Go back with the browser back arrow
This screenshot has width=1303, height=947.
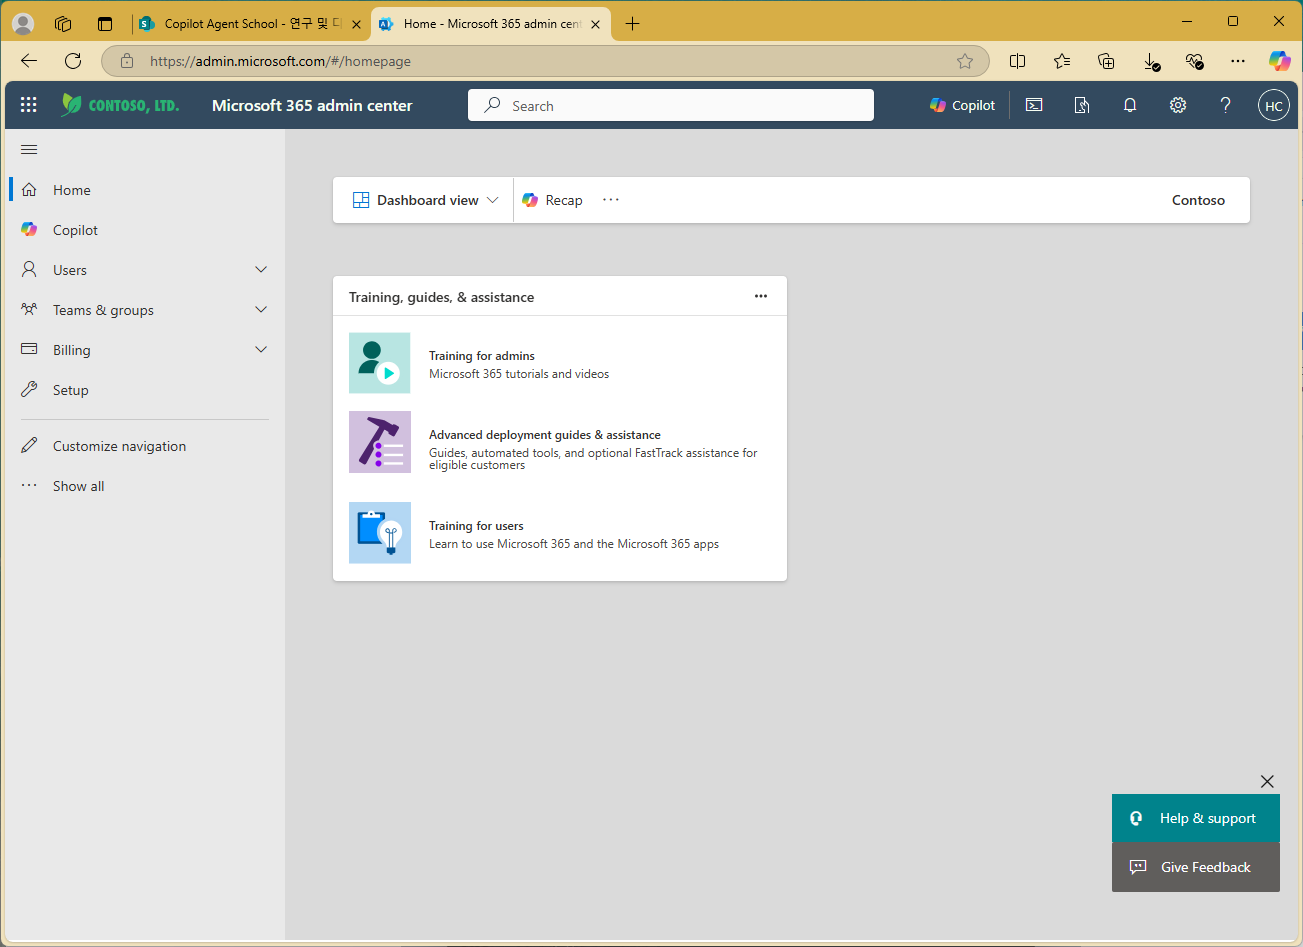click(29, 61)
